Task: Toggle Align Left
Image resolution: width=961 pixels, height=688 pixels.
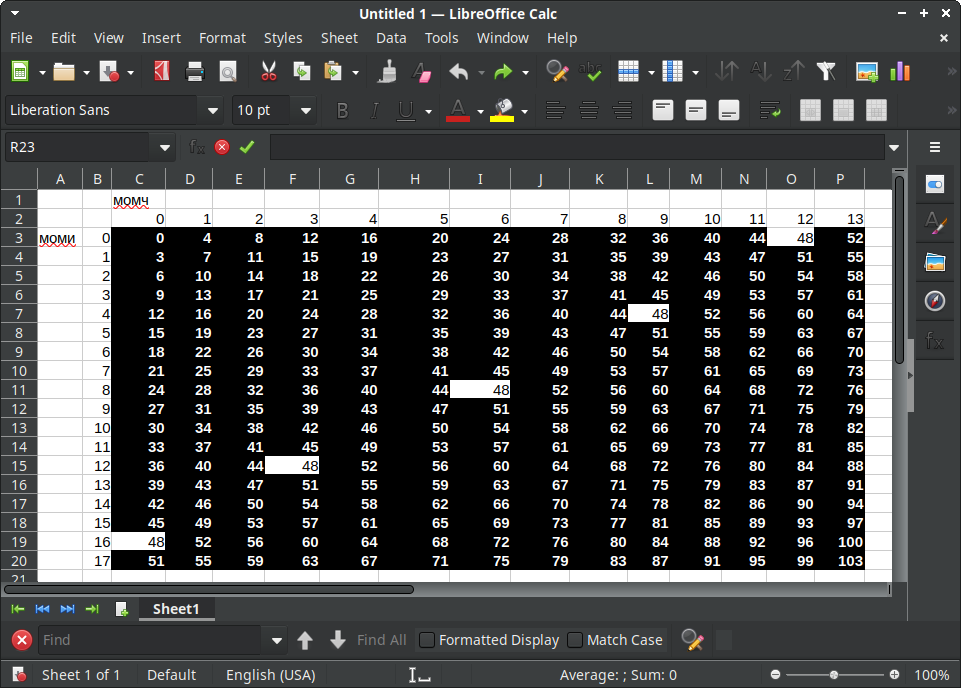Action: click(555, 111)
